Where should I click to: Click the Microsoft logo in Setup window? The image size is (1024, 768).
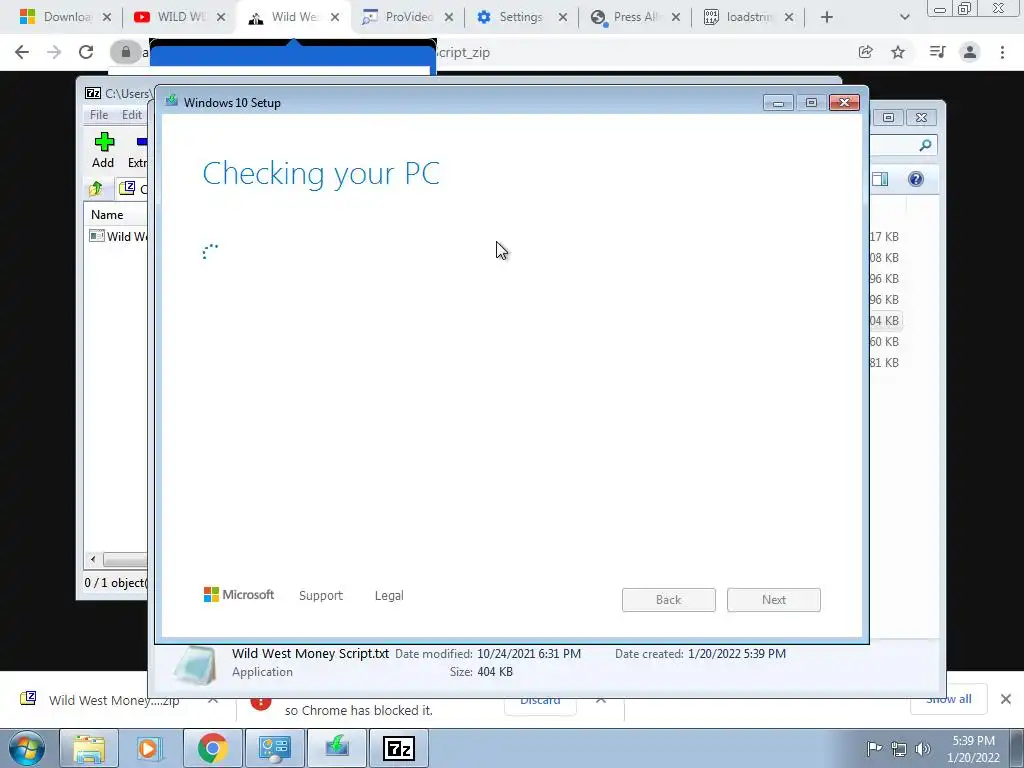(239, 595)
